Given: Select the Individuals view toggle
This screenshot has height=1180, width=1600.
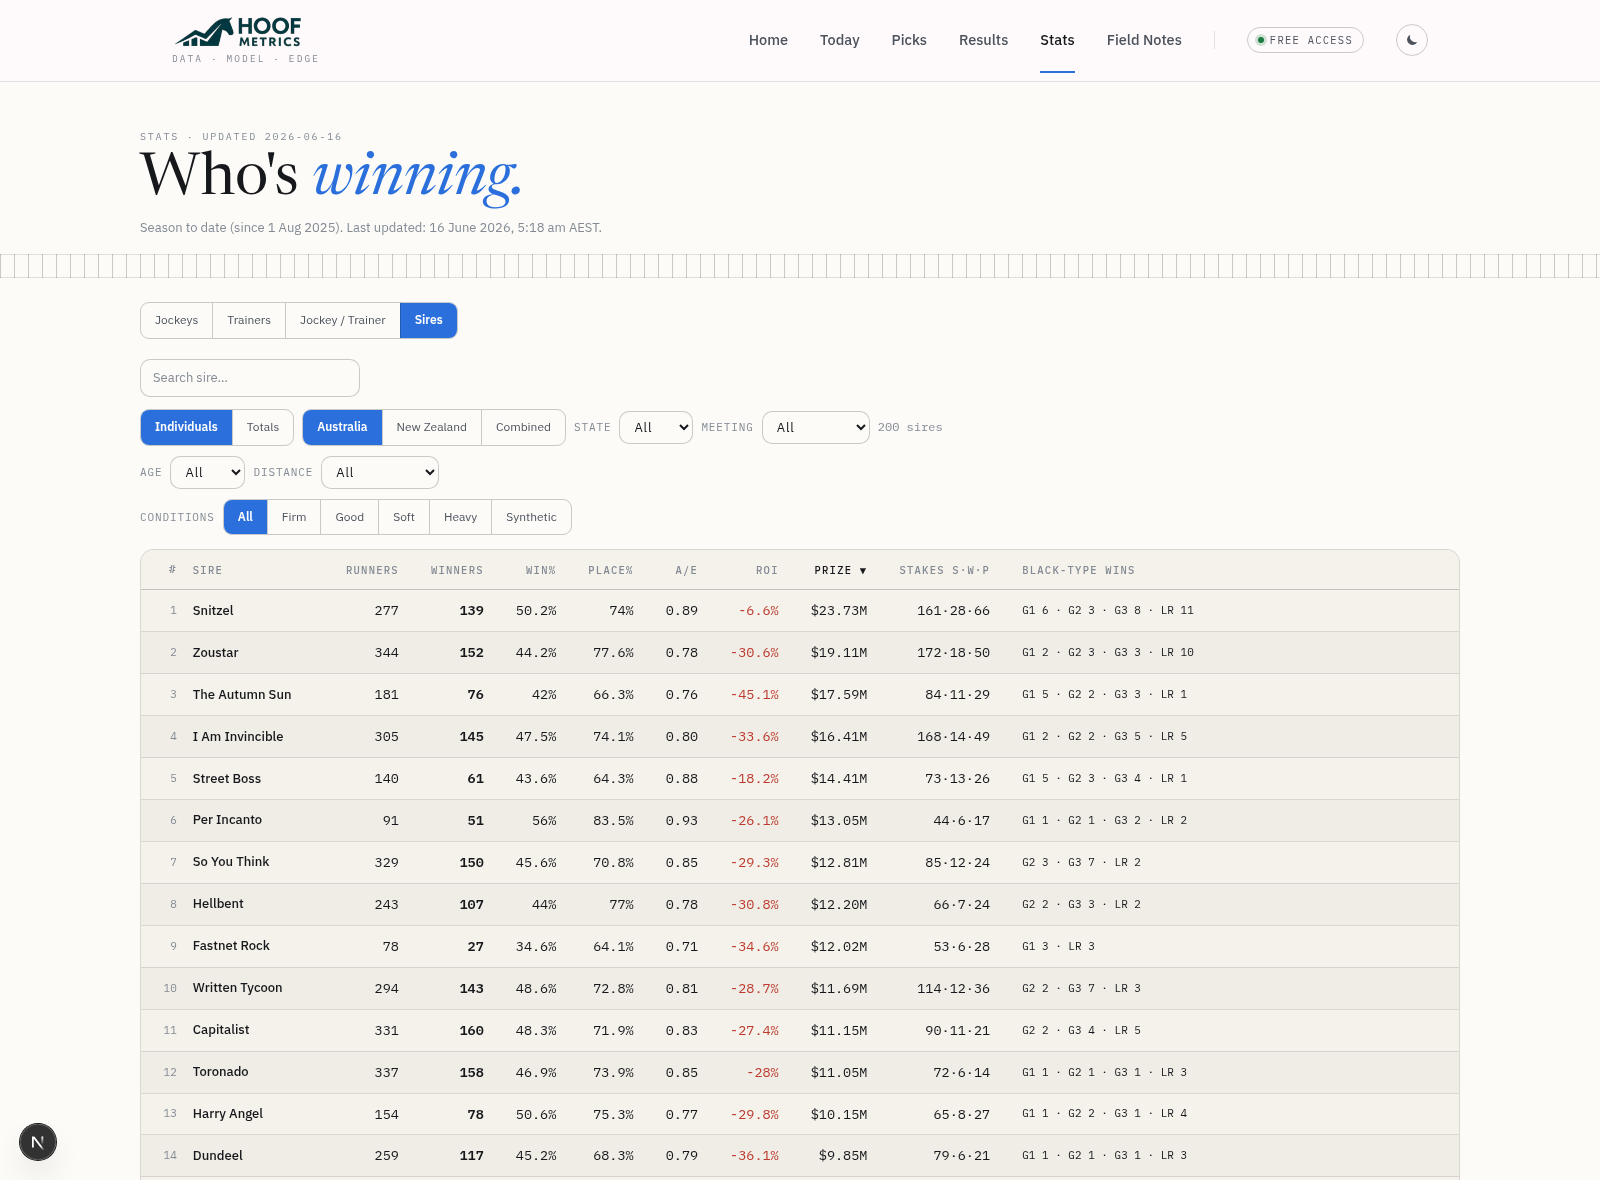Looking at the screenshot, I should coord(186,427).
